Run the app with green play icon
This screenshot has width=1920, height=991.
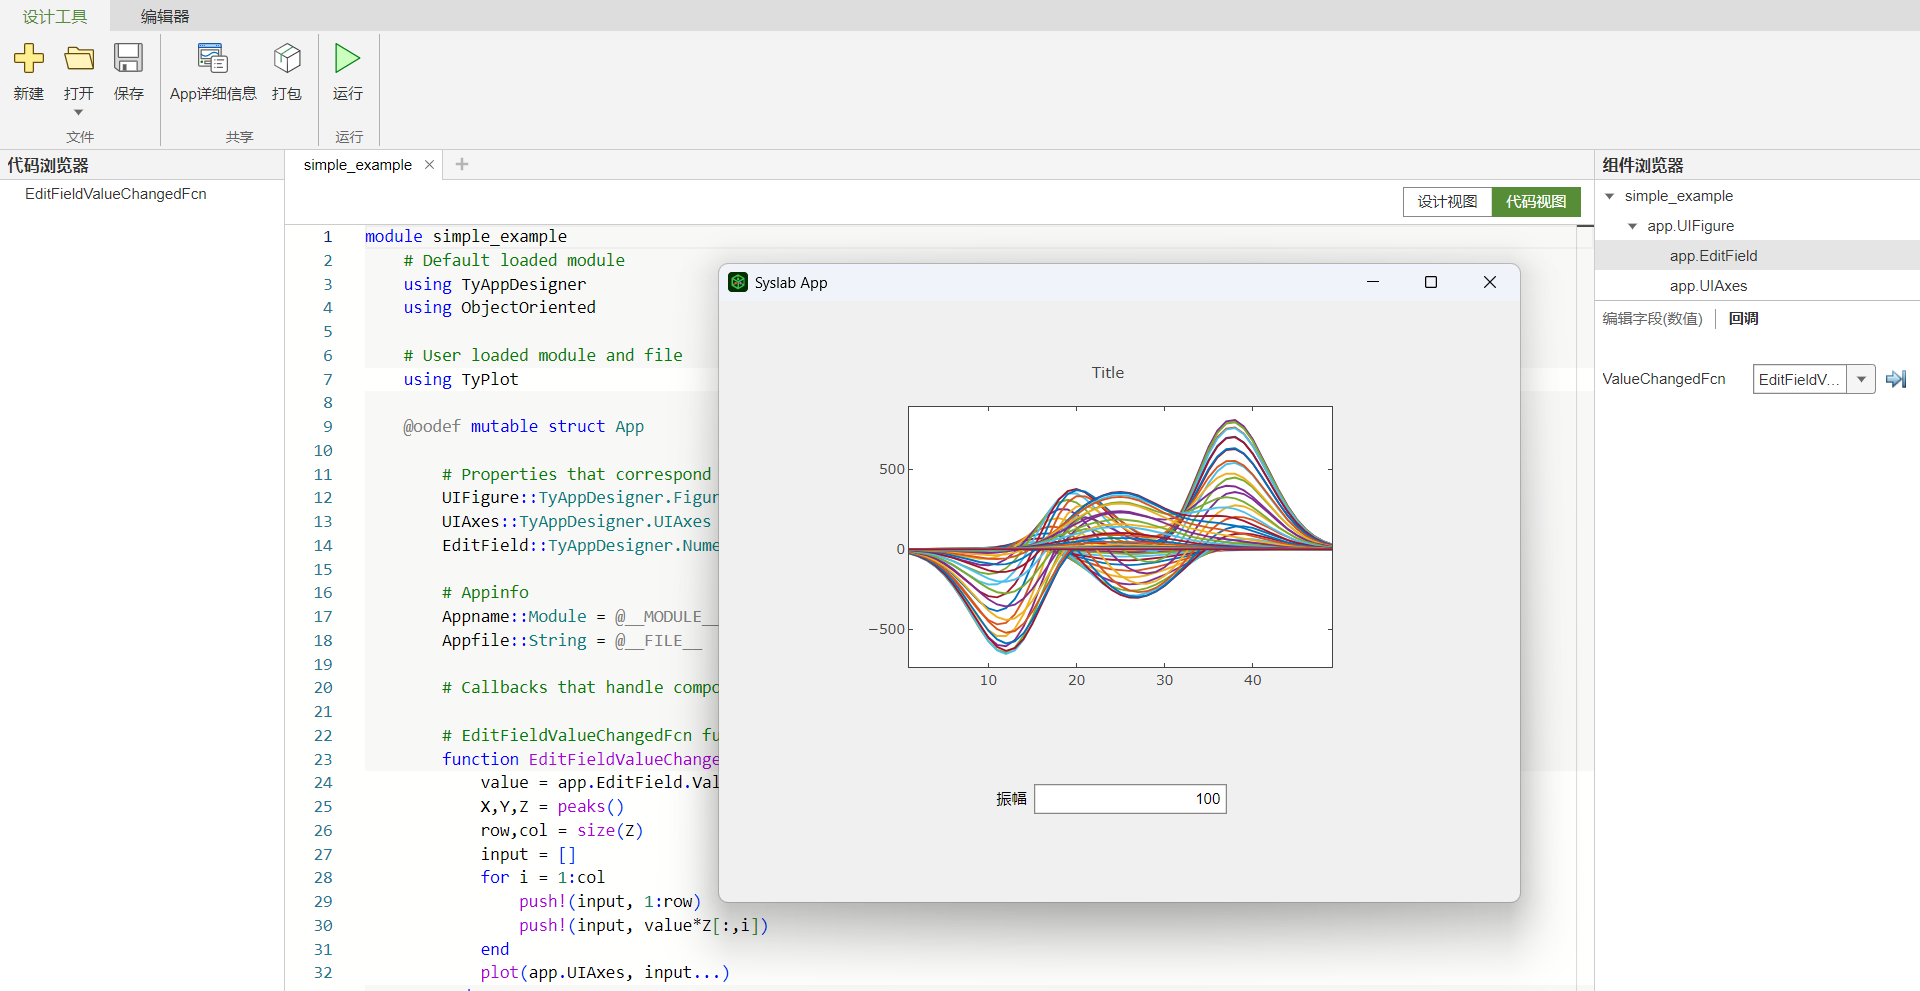pyautogui.click(x=347, y=59)
